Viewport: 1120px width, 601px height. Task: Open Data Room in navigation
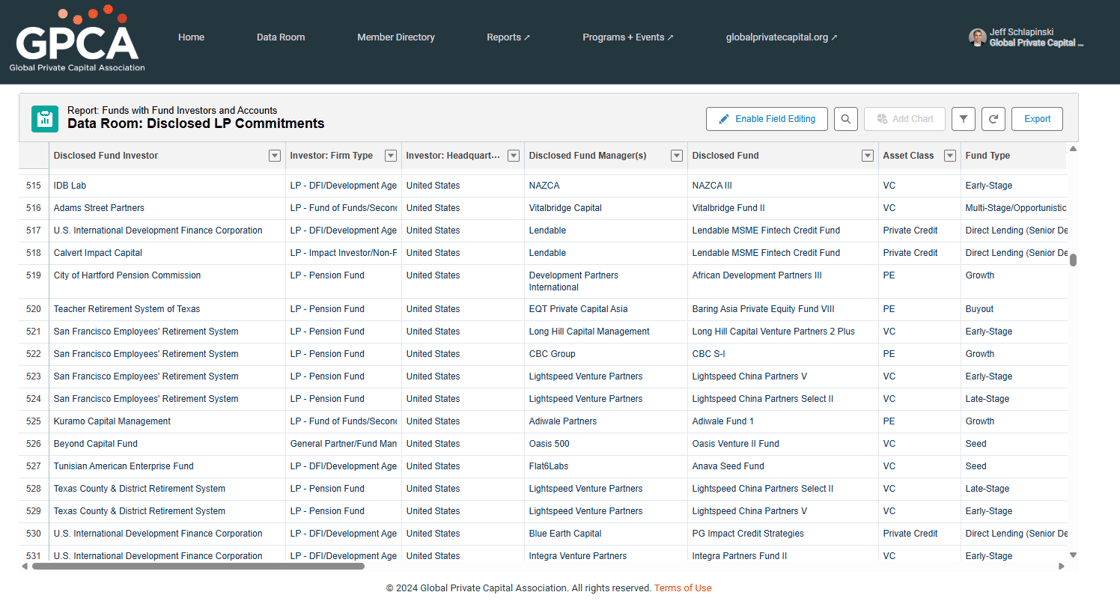pyautogui.click(x=281, y=37)
